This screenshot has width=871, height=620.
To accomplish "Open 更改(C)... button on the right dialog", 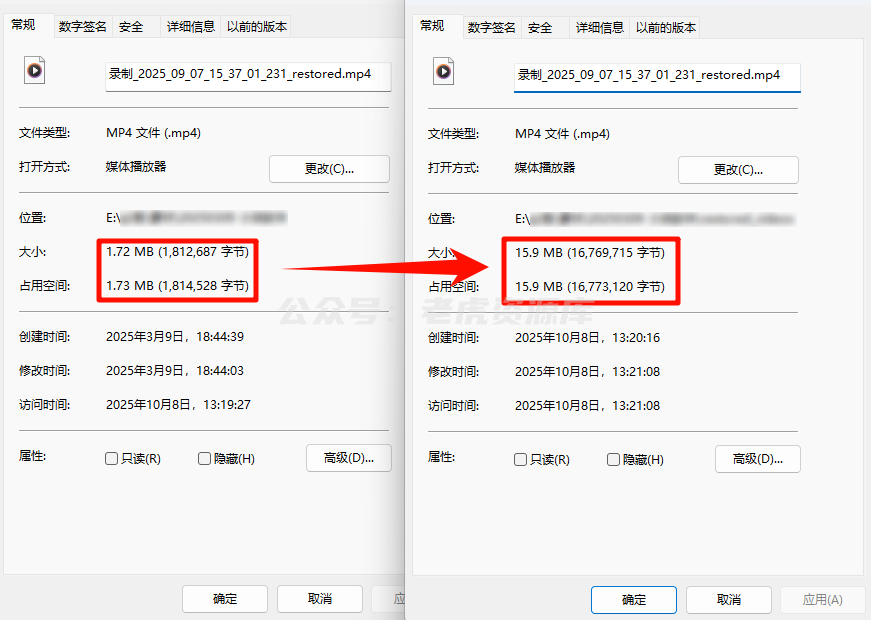I will tap(737, 170).
